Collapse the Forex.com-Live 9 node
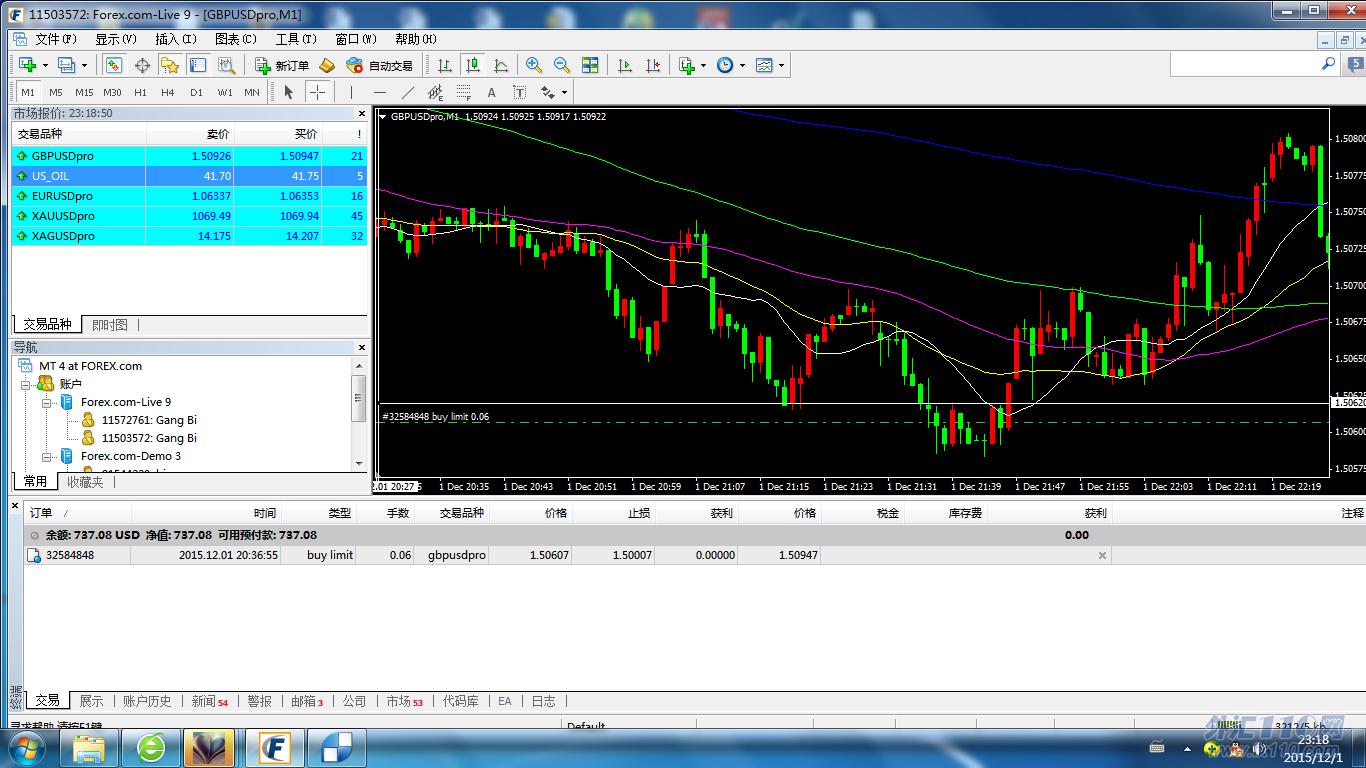1366x768 pixels. click(46, 402)
